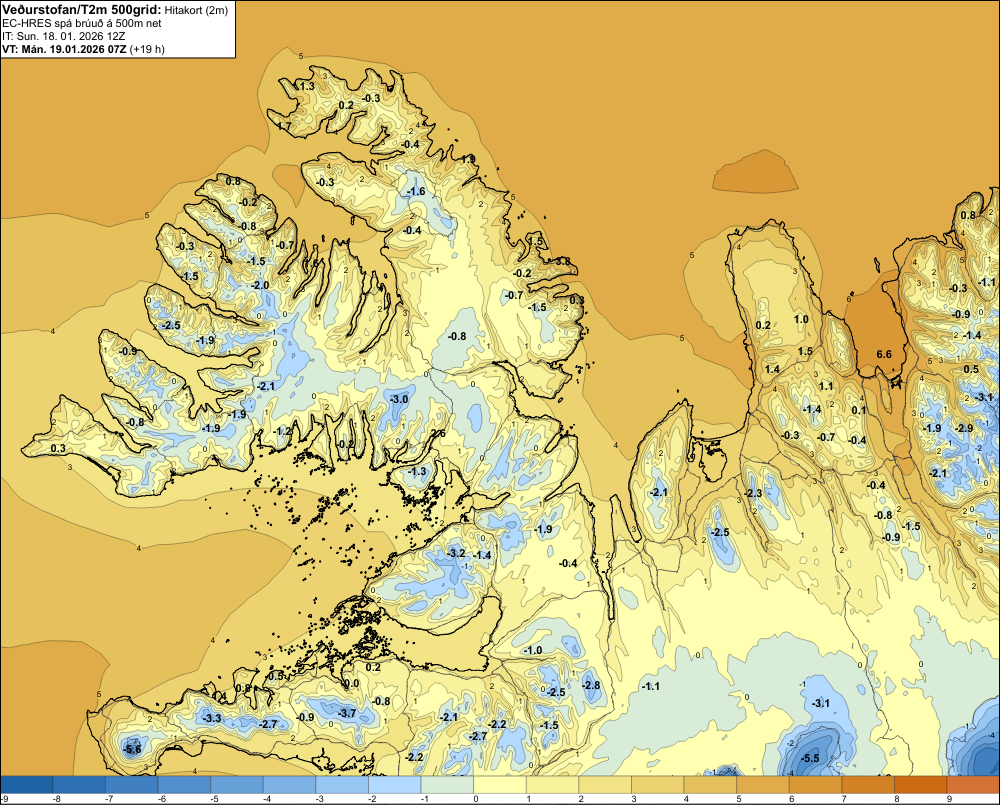Viewport: 1000px width, 805px height.
Task: Click the legend tick label "-4"
Action: point(266,799)
